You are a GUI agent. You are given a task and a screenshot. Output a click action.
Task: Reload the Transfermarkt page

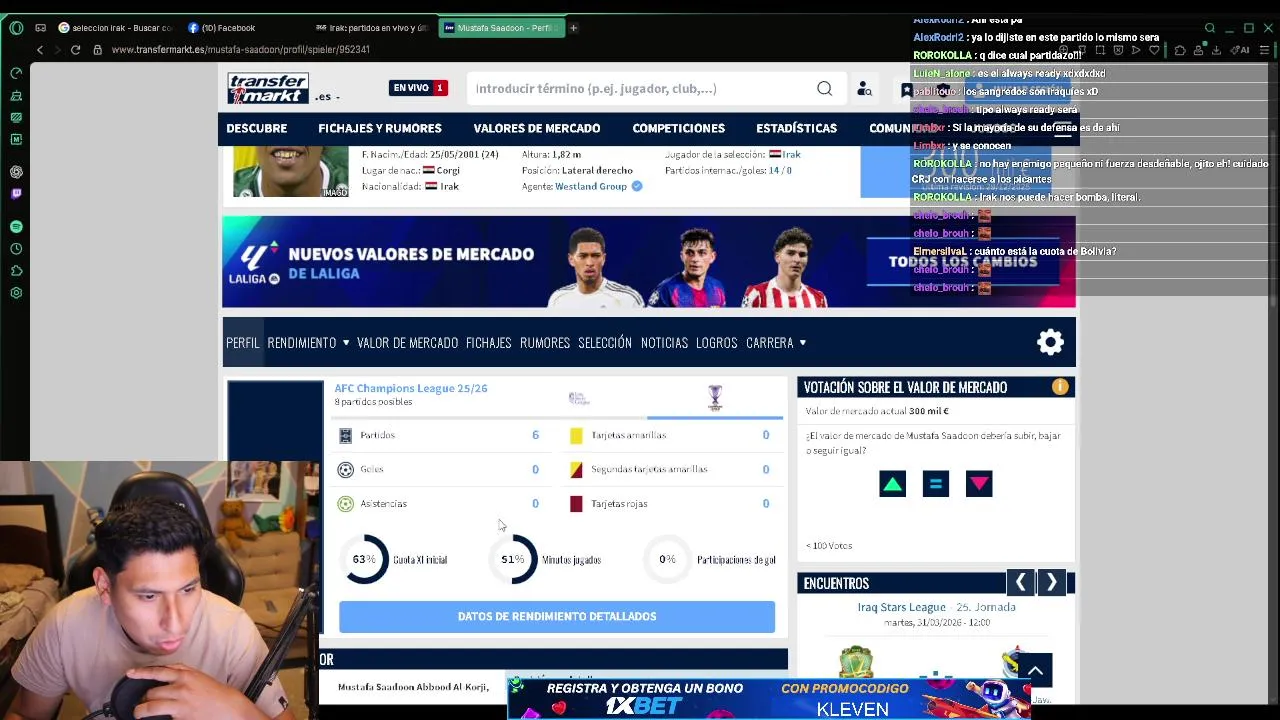(75, 50)
